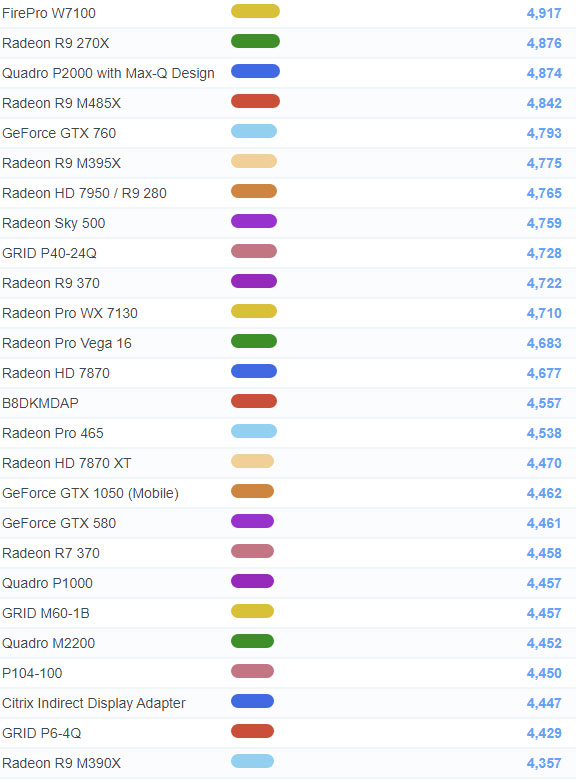
Task: Click score 4,457 for Quadro P1000
Action: [x=544, y=583]
